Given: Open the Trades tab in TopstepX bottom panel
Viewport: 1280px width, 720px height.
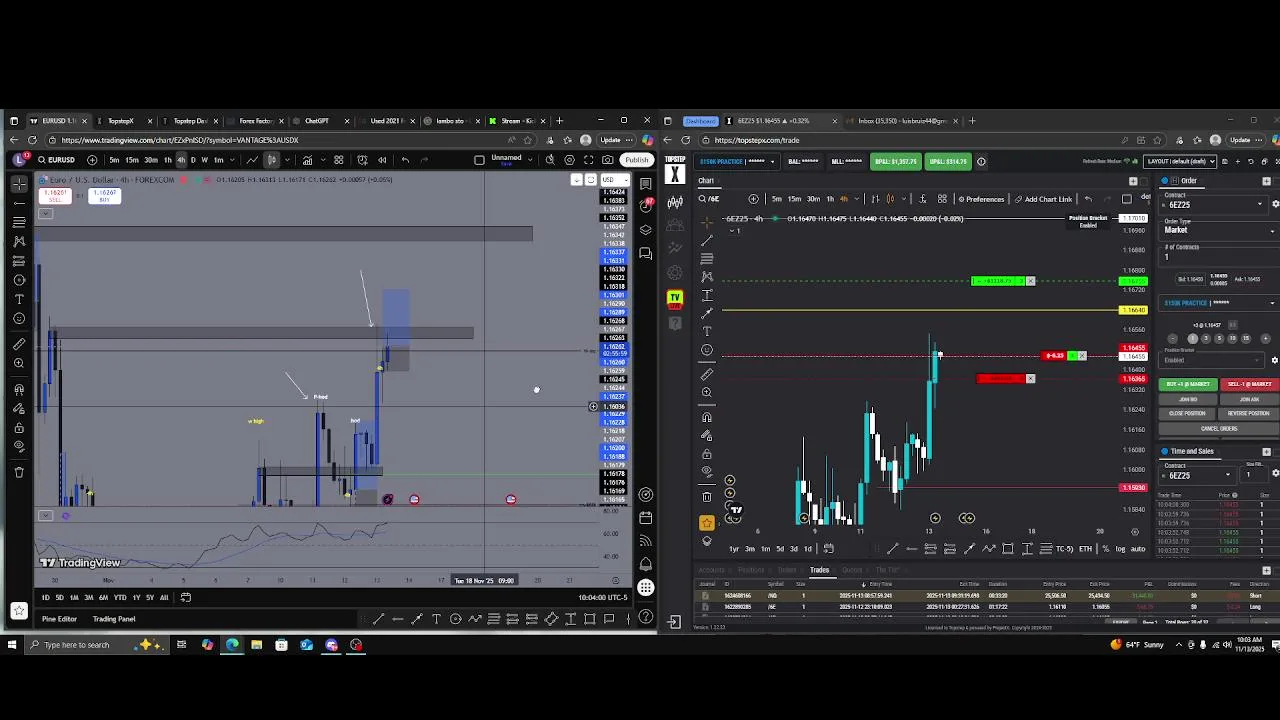Looking at the screenshot, I should pos(819,570).
